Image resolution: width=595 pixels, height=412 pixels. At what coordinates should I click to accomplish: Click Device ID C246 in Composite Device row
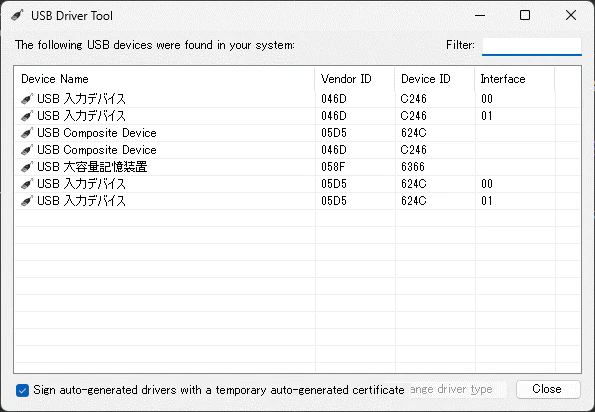414,150
